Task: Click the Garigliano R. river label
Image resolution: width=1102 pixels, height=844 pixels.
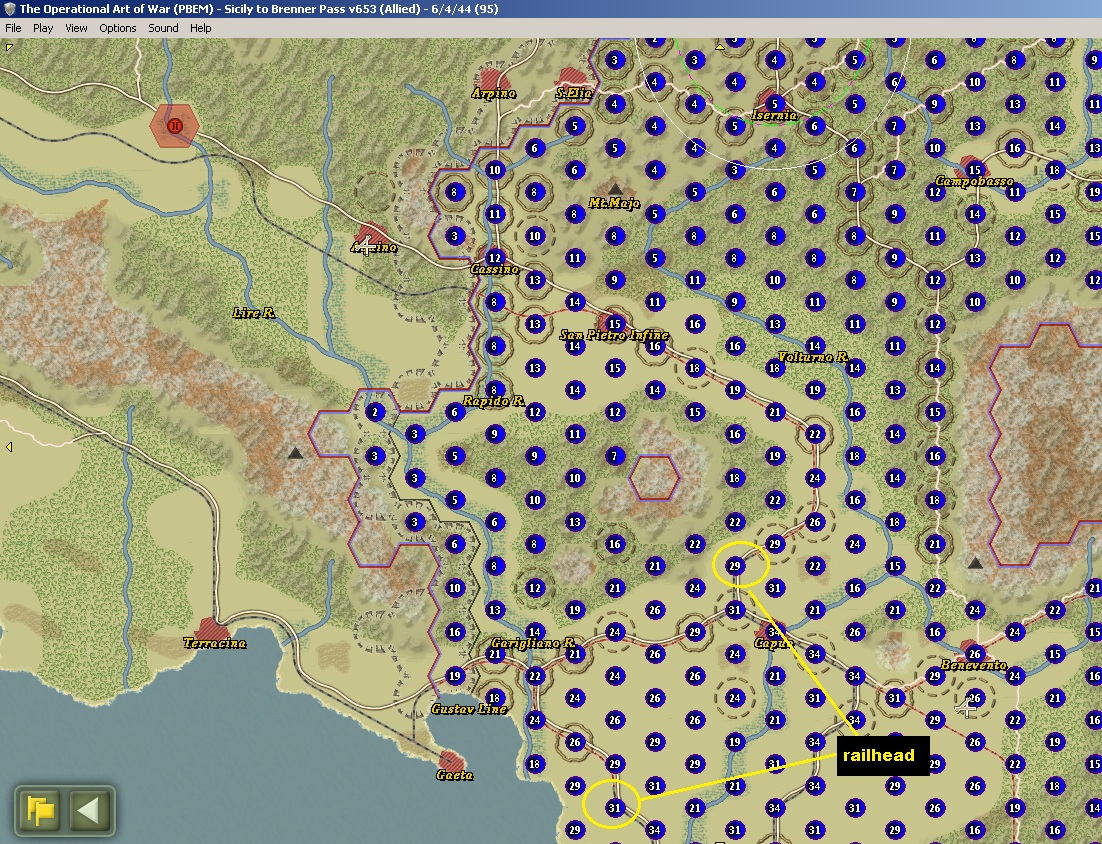Action: pyautogui.click(x=533, y=643)
